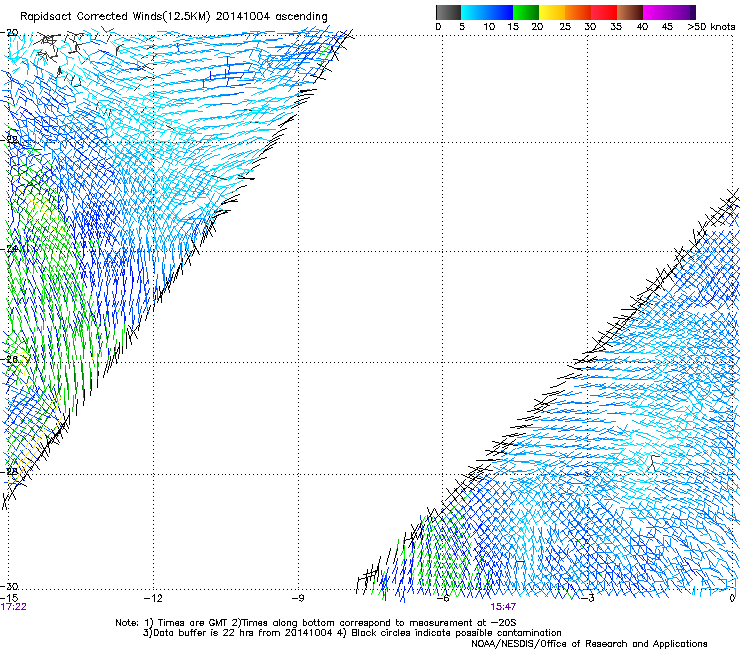Click the 'Data buffer is 22 hrs' note
This screenshot has height=650, width=740.
352,633
